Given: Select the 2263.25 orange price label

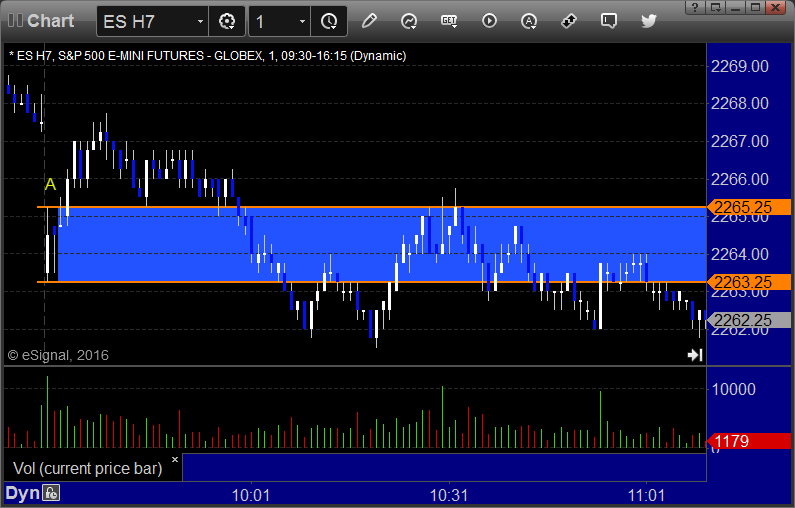Looking at the screenshot, I should coord(749,282).
